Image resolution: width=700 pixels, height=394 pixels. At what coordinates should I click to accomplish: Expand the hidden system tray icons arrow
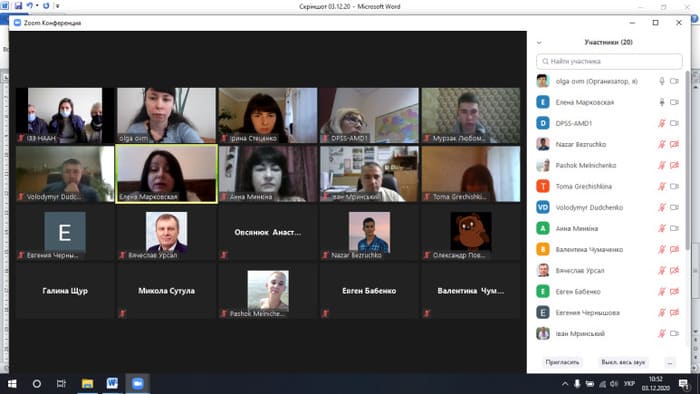click(565, 384)
